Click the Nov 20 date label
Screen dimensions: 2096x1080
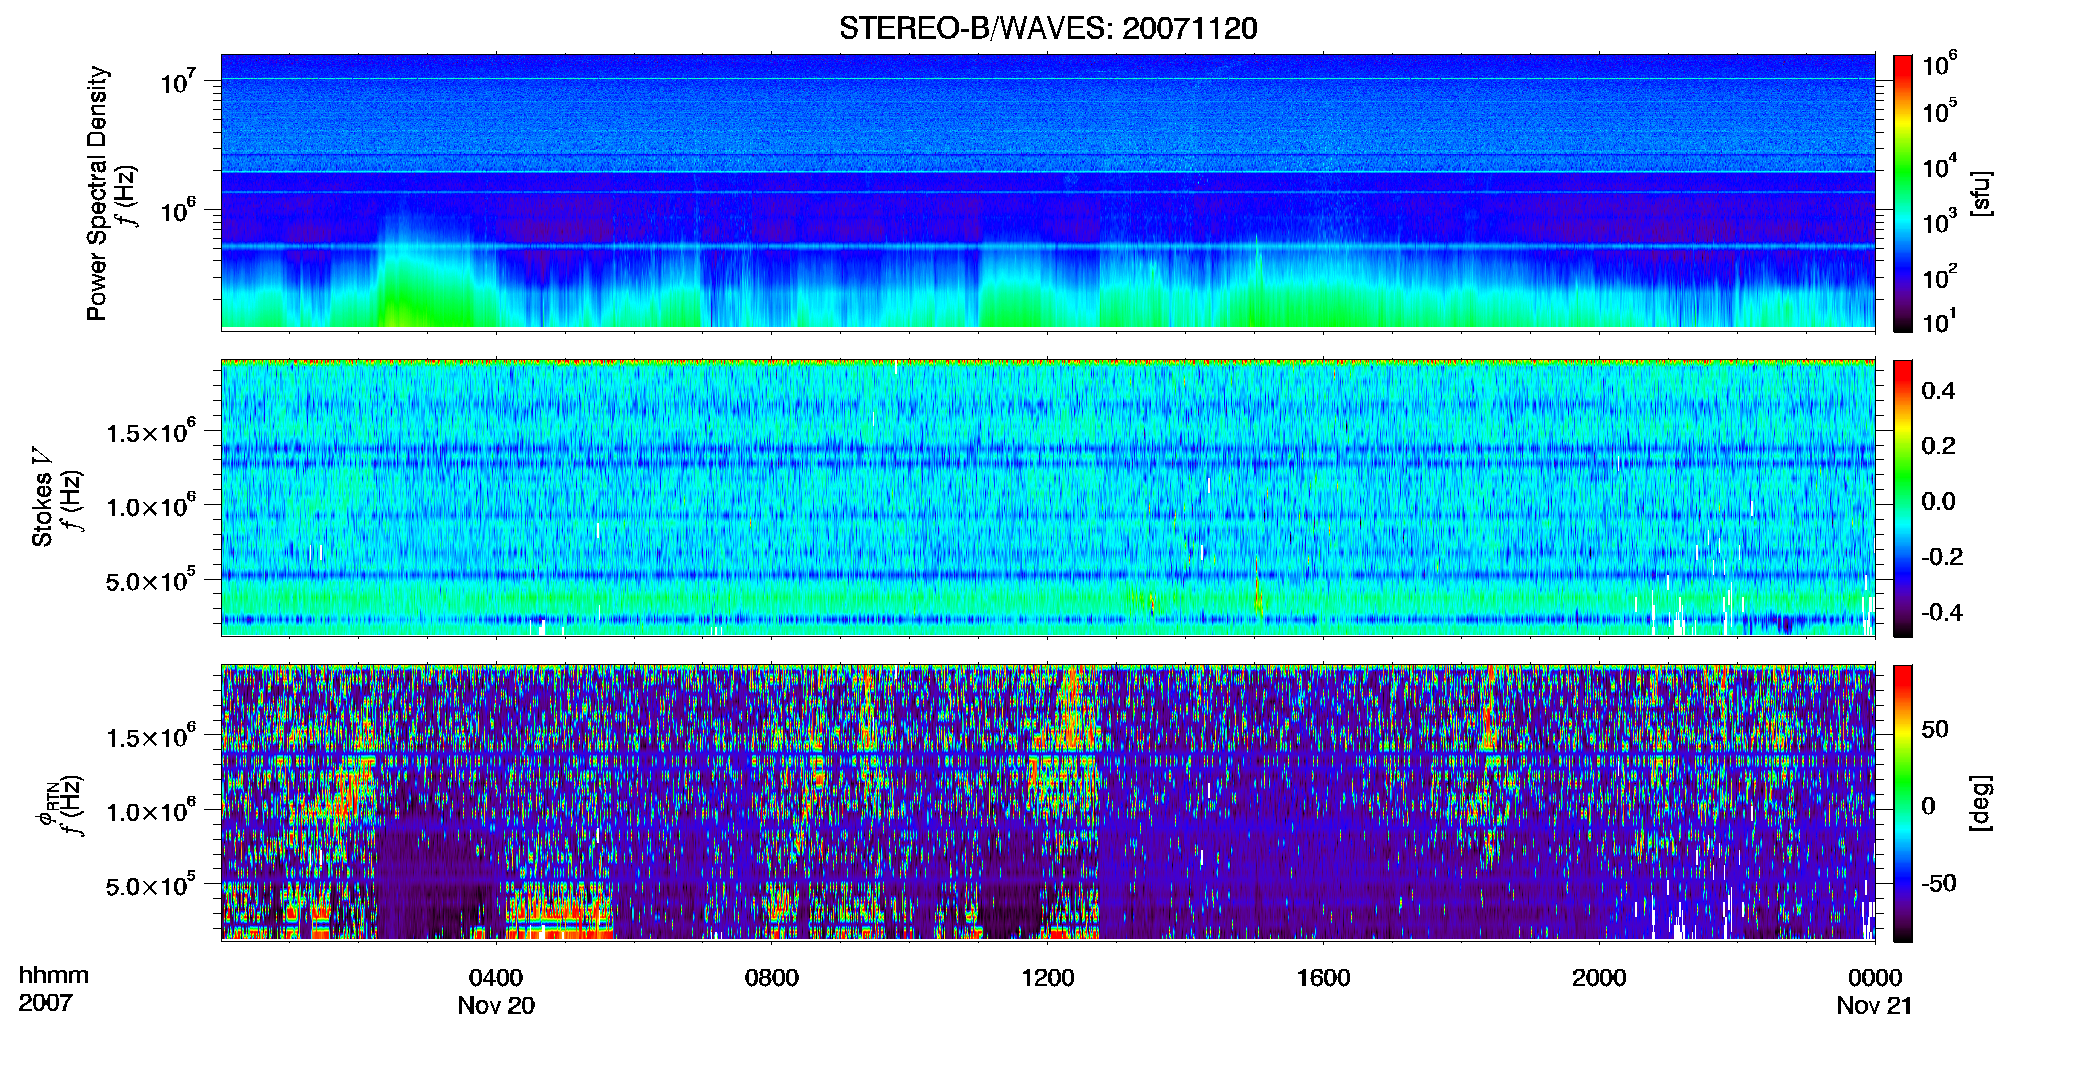(496, 1005)
